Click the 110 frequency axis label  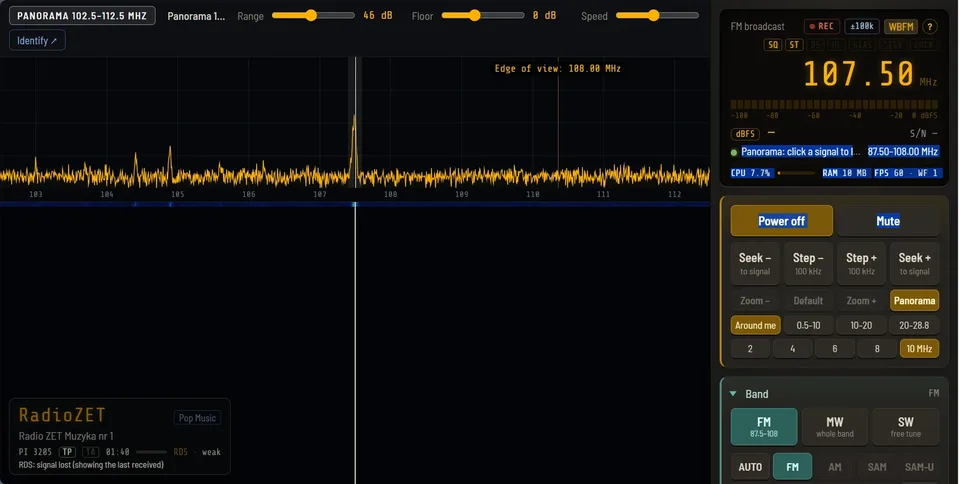coord(533,194)
